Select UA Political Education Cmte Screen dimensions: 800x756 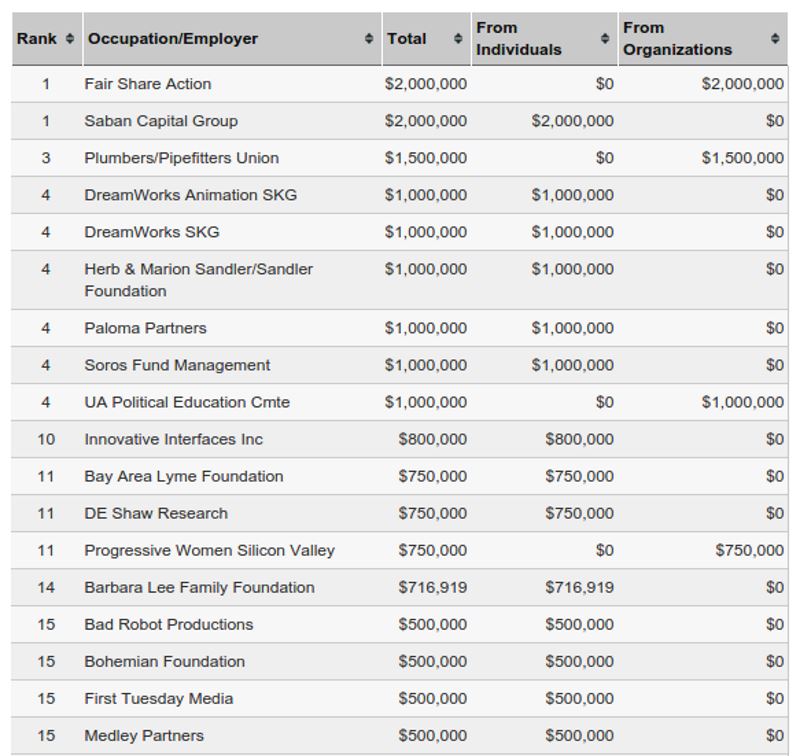(x=187, y=402)
